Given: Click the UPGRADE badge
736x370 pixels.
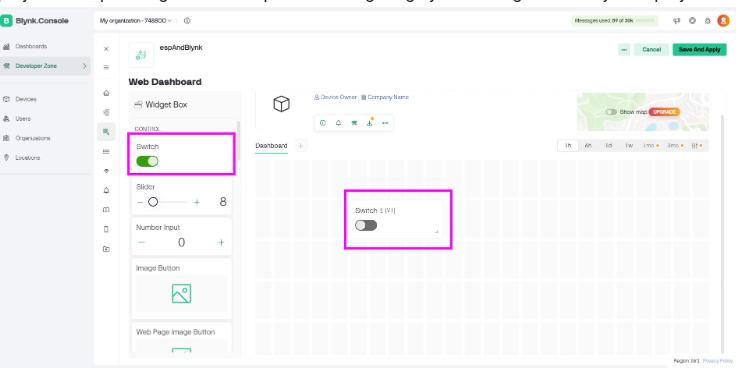Looking at the screenshot, I should click(664, 112).
